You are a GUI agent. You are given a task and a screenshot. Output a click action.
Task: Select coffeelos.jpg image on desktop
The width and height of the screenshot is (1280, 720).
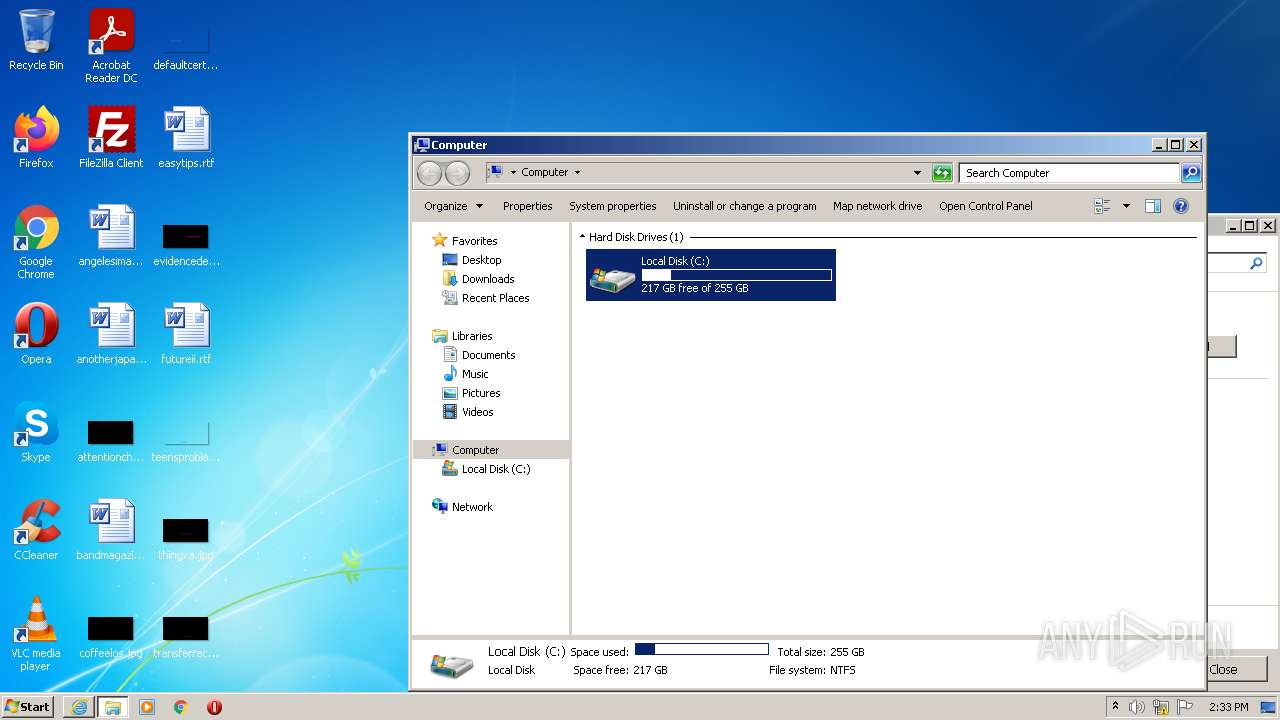pyautogui.click(x=111, y=635)
